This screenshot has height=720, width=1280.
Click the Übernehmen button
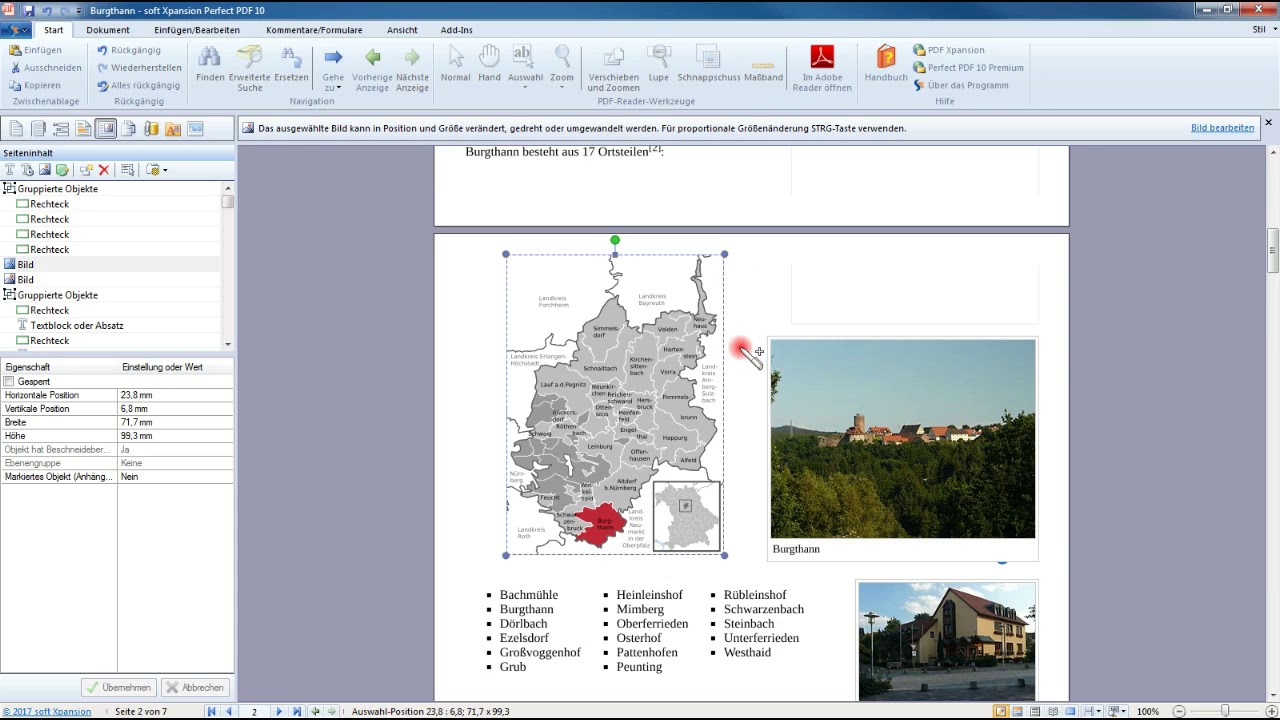click(x=119, y=688)
